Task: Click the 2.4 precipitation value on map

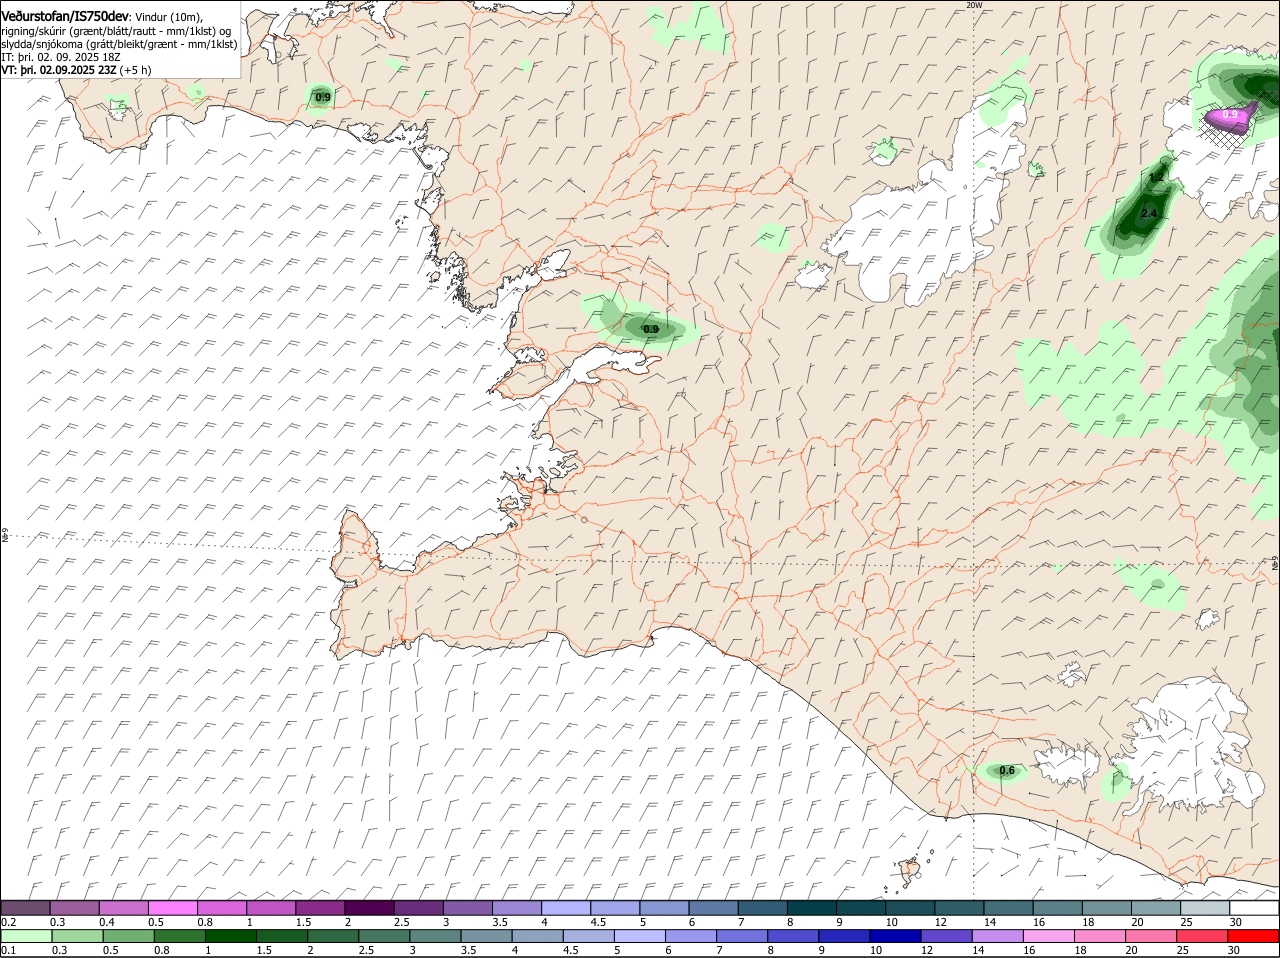Action: click(x=1149, y=214)
